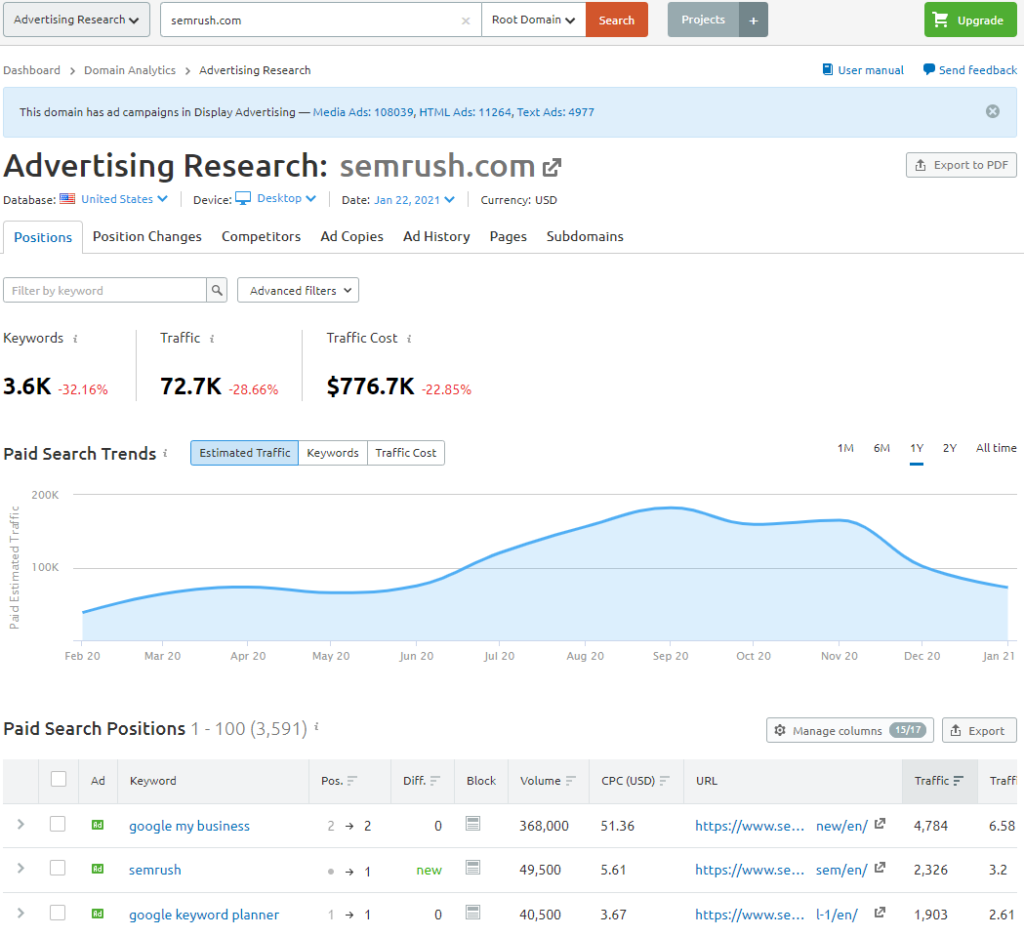Click Ad icon for google my business
Screen dimensions: 1024x936
click(97, 825)
